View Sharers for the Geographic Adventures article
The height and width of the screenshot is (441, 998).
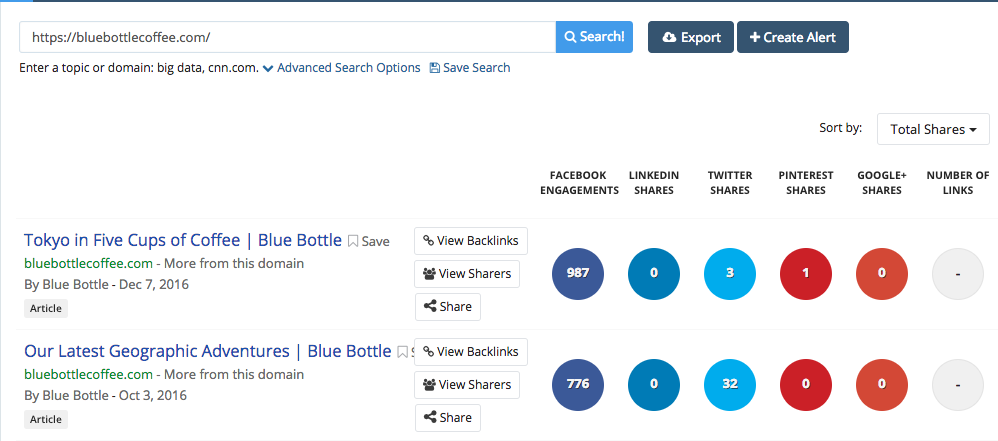467,384
